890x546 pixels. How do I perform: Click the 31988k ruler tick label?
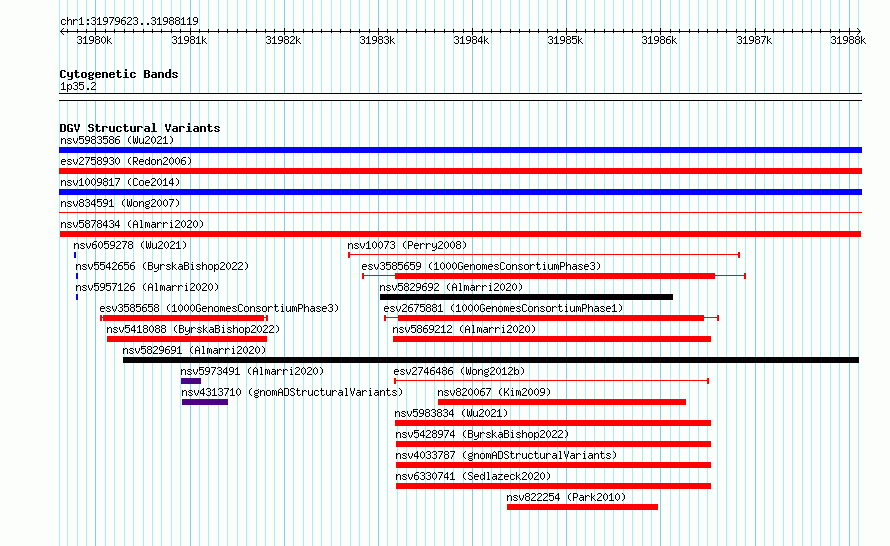848,40
